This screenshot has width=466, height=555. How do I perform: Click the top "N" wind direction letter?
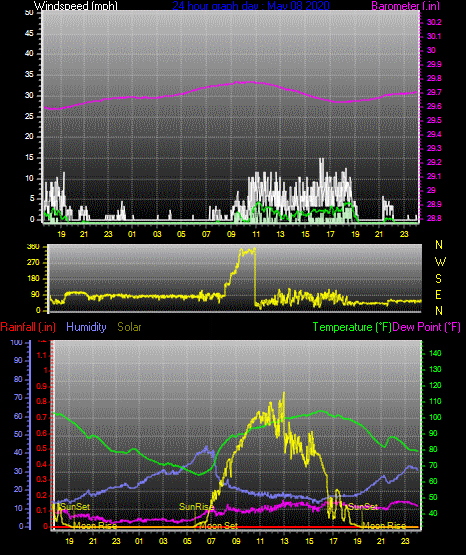point(439,245)
